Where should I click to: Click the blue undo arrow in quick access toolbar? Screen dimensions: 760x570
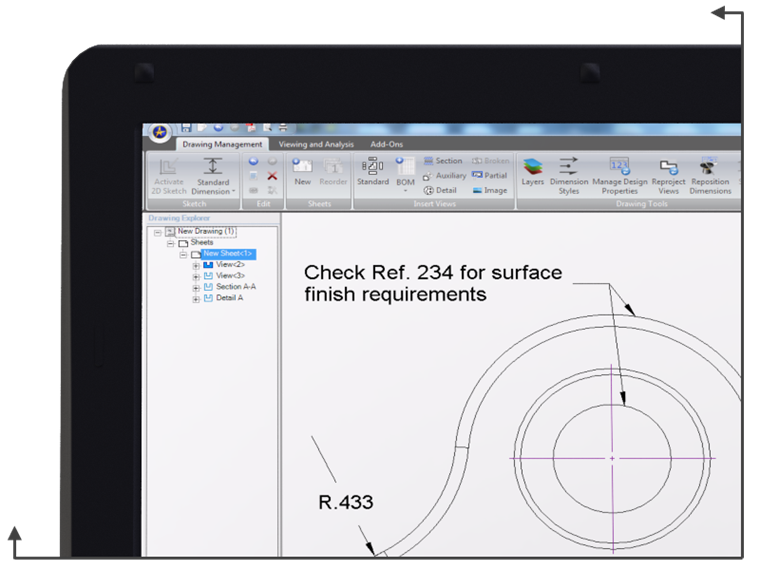pos(219,127)
